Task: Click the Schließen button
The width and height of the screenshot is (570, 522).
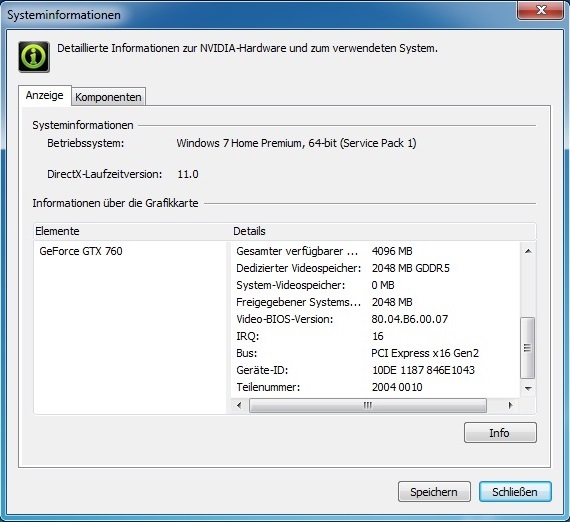Action: tap(515, 491)
